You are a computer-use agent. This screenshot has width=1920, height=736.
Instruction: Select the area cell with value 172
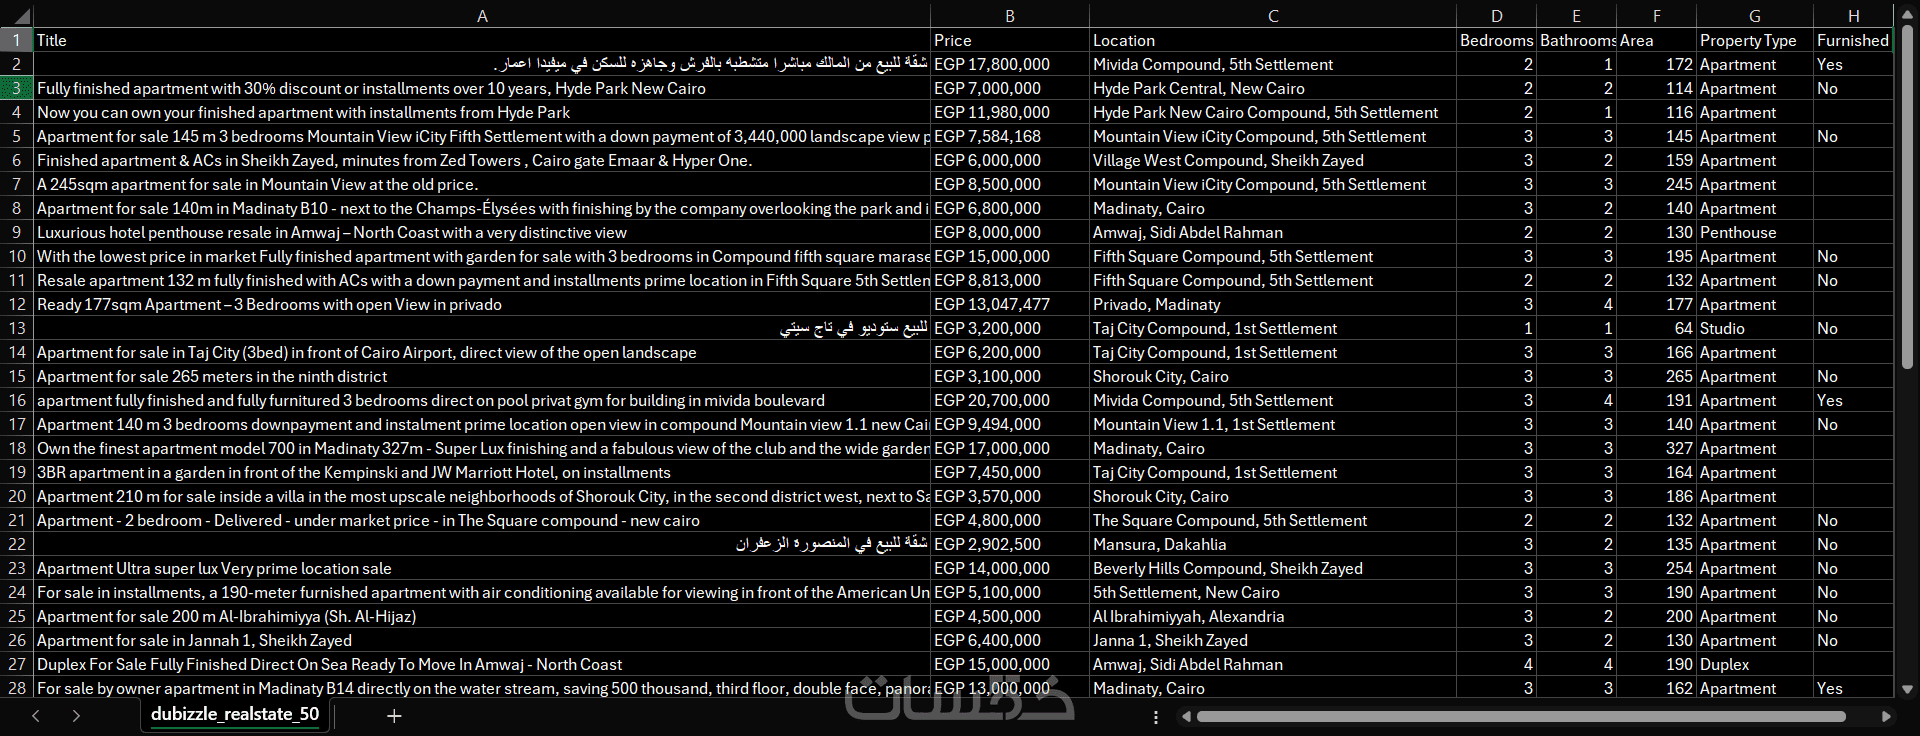(x=1656, y=64)
